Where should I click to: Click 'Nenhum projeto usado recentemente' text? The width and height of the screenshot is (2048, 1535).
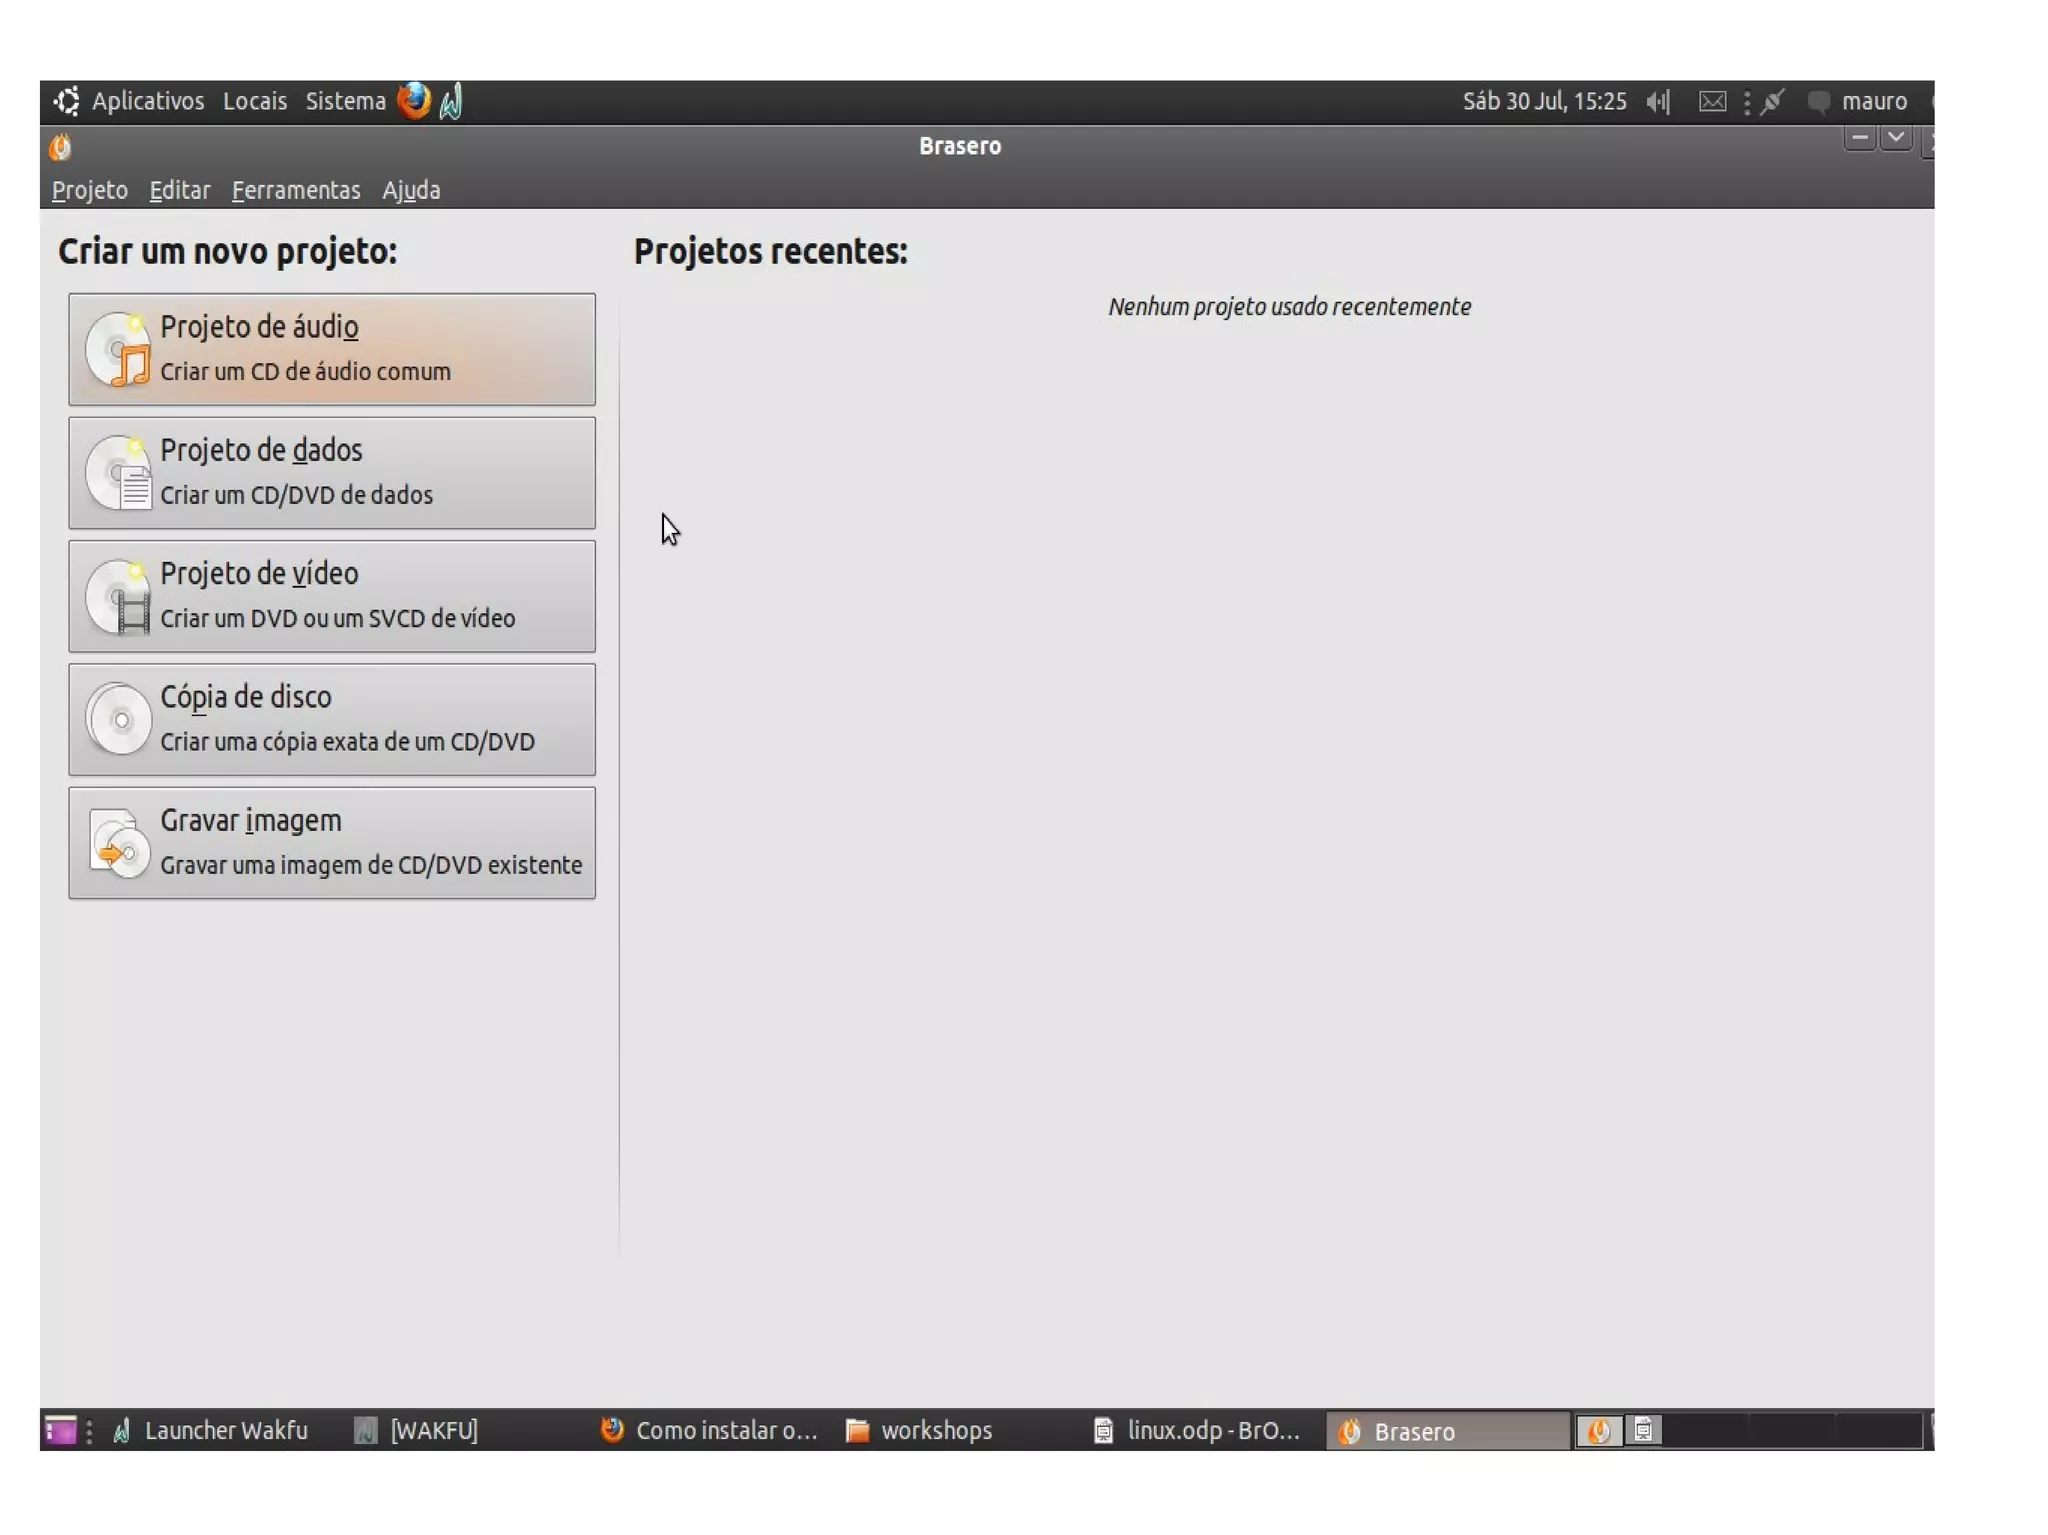tap(1289, 307)
